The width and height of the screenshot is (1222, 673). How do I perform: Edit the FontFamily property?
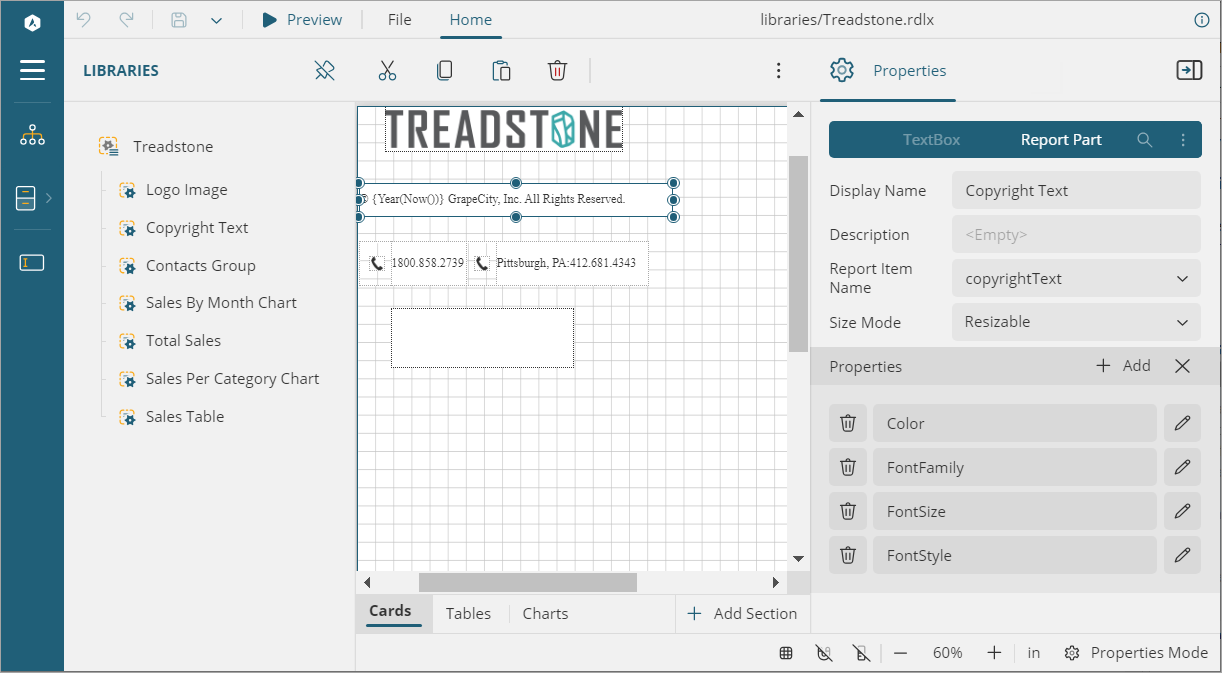pyautogui.click(x=1182, y=467)
